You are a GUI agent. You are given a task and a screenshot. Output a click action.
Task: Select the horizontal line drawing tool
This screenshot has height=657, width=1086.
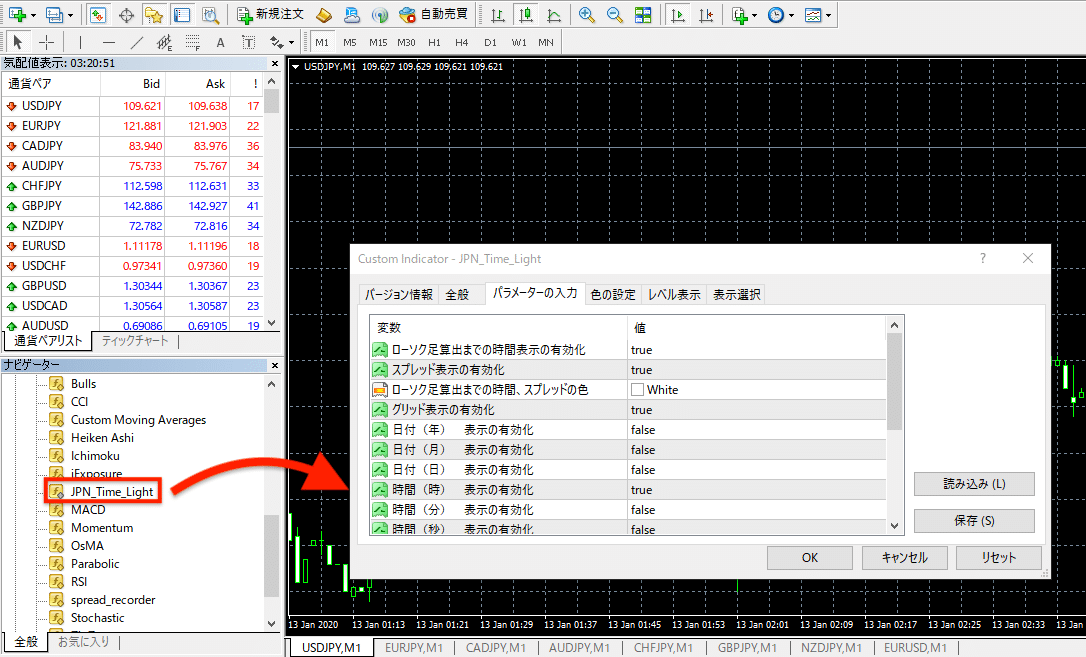[109, 42]
